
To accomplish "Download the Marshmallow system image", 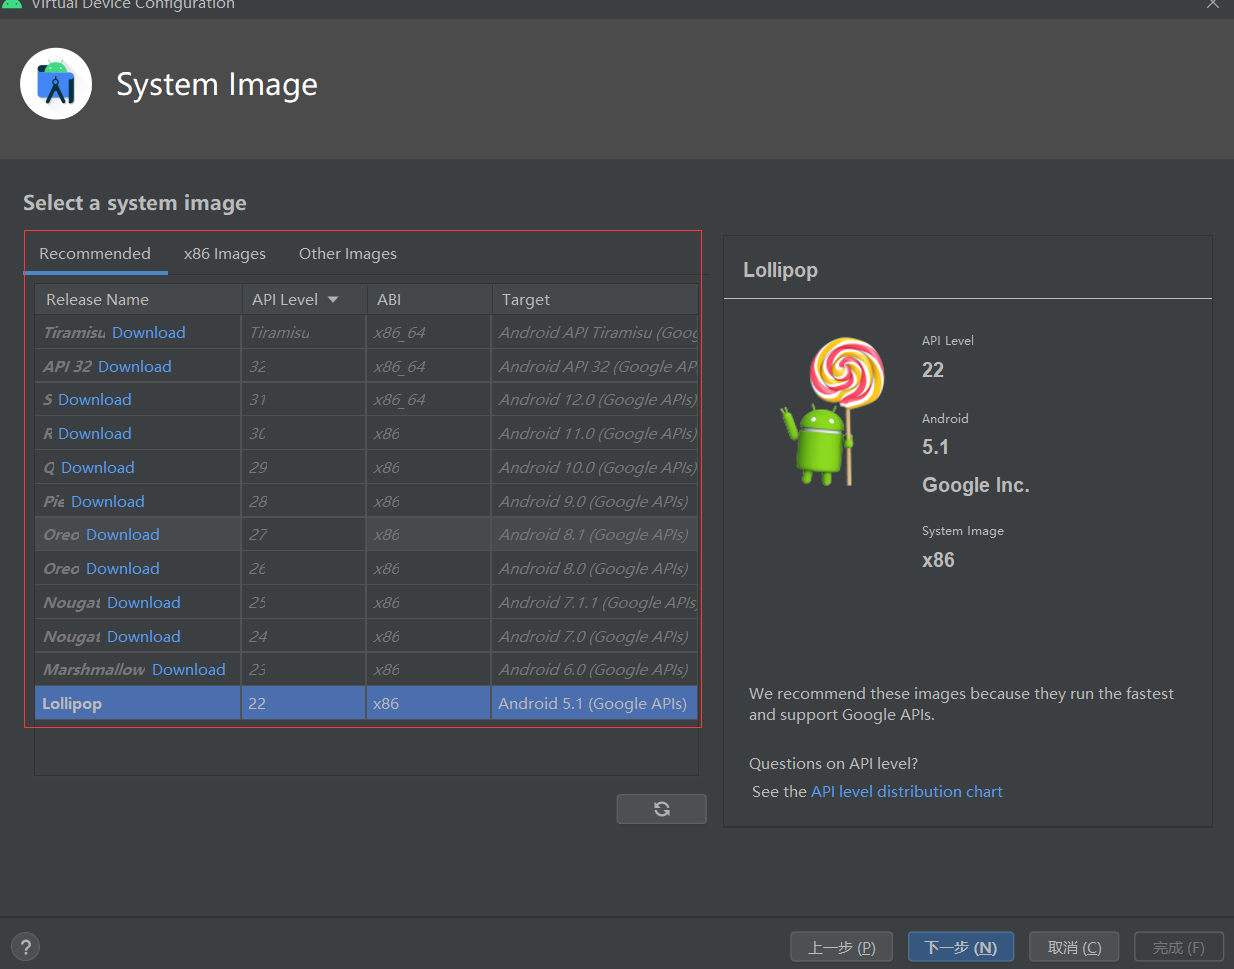I will point(189,669).
